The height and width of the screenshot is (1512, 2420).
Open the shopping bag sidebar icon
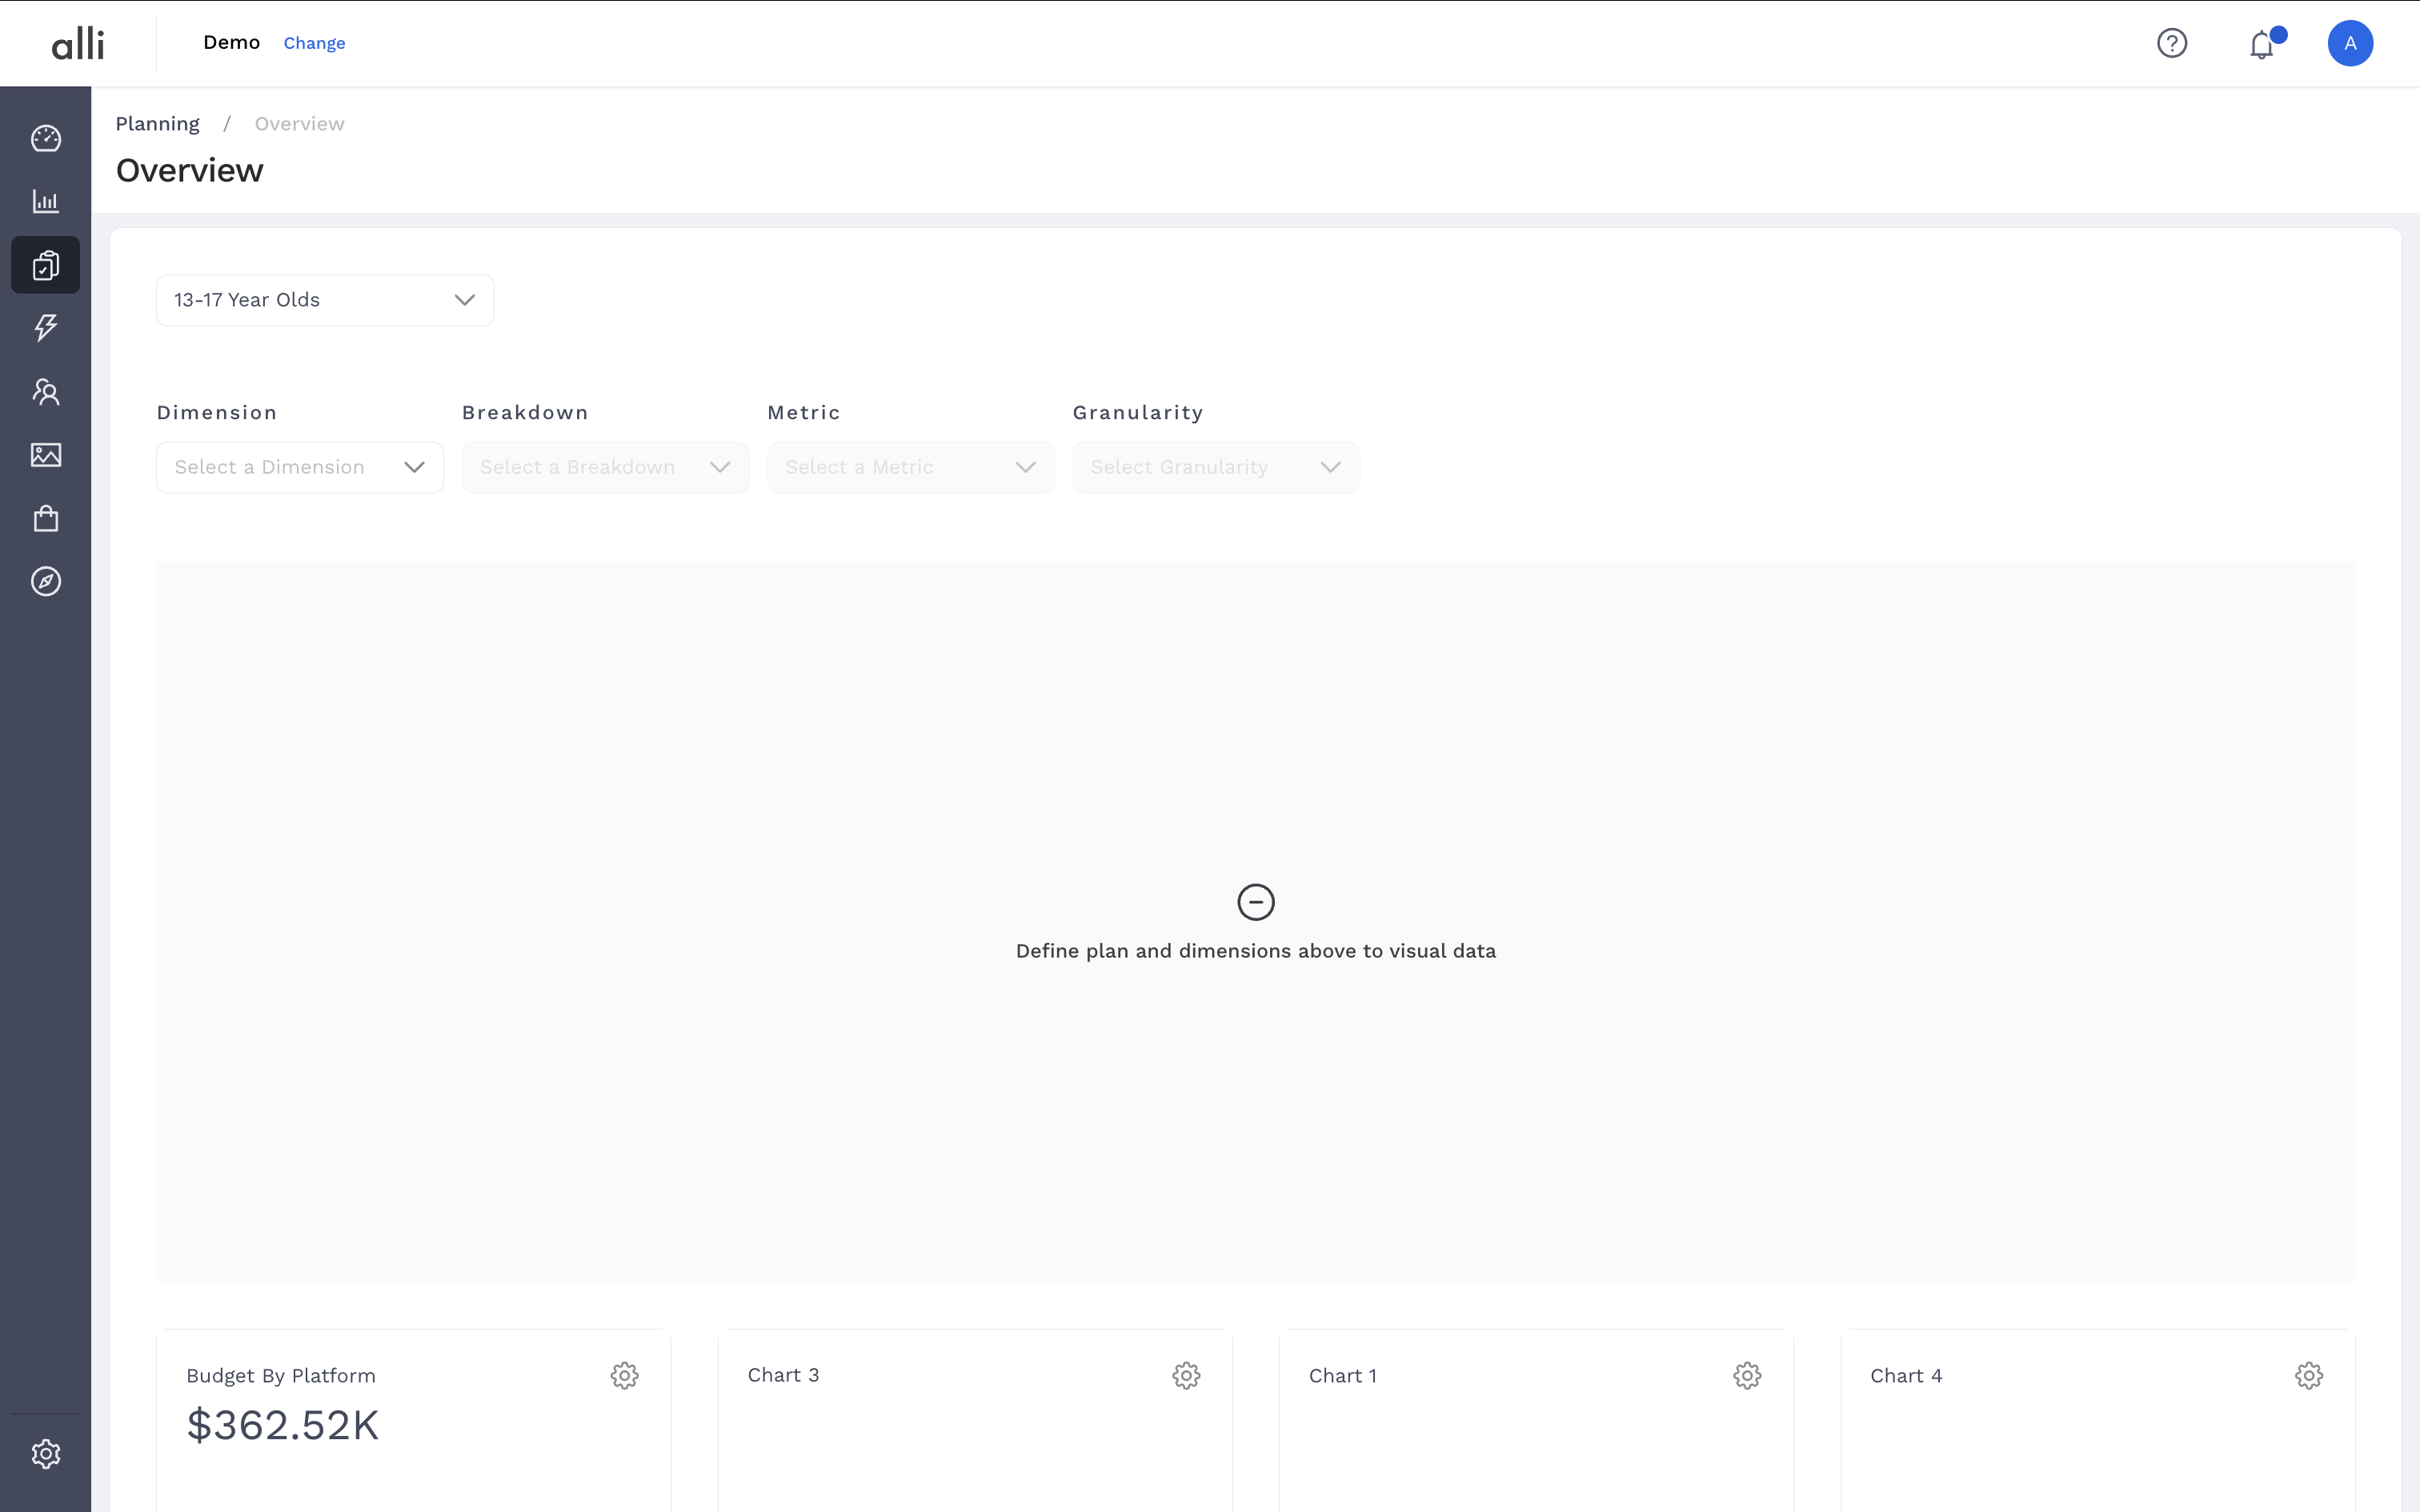[46, 518]
